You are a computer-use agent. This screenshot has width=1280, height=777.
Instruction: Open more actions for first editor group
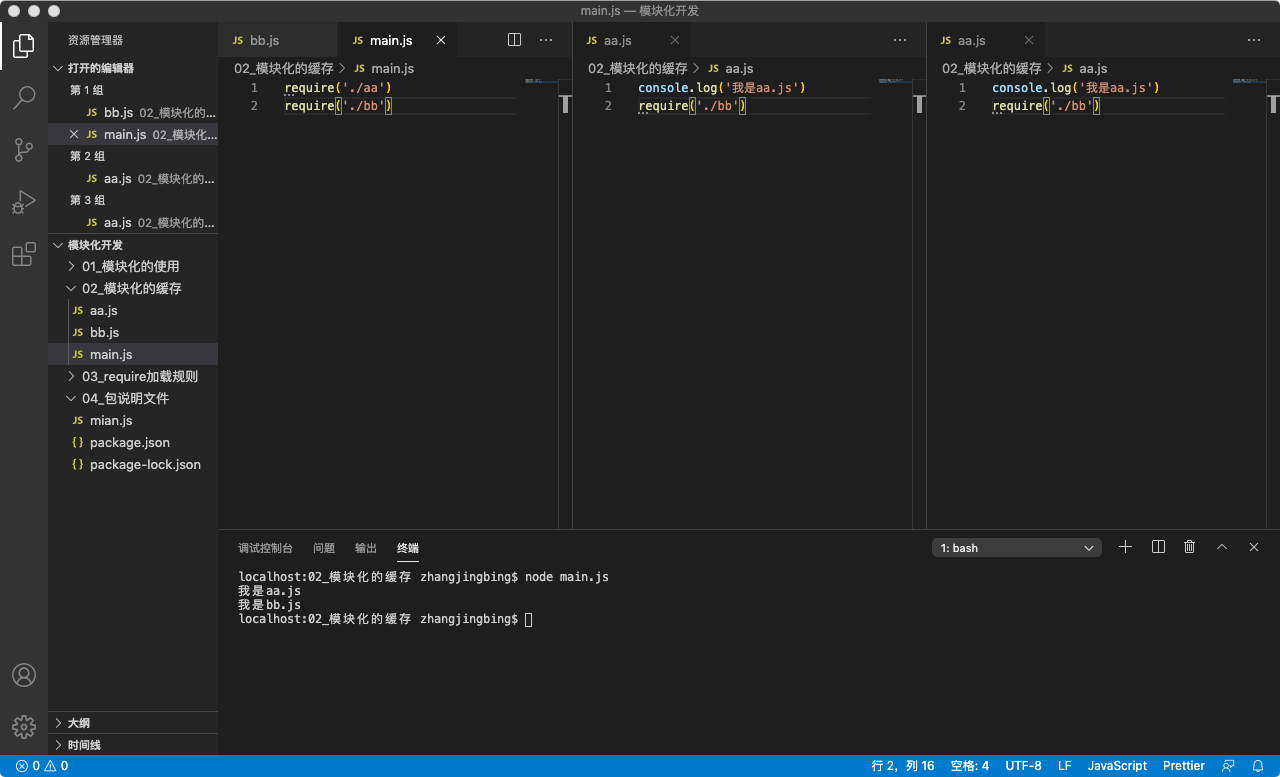546,40
